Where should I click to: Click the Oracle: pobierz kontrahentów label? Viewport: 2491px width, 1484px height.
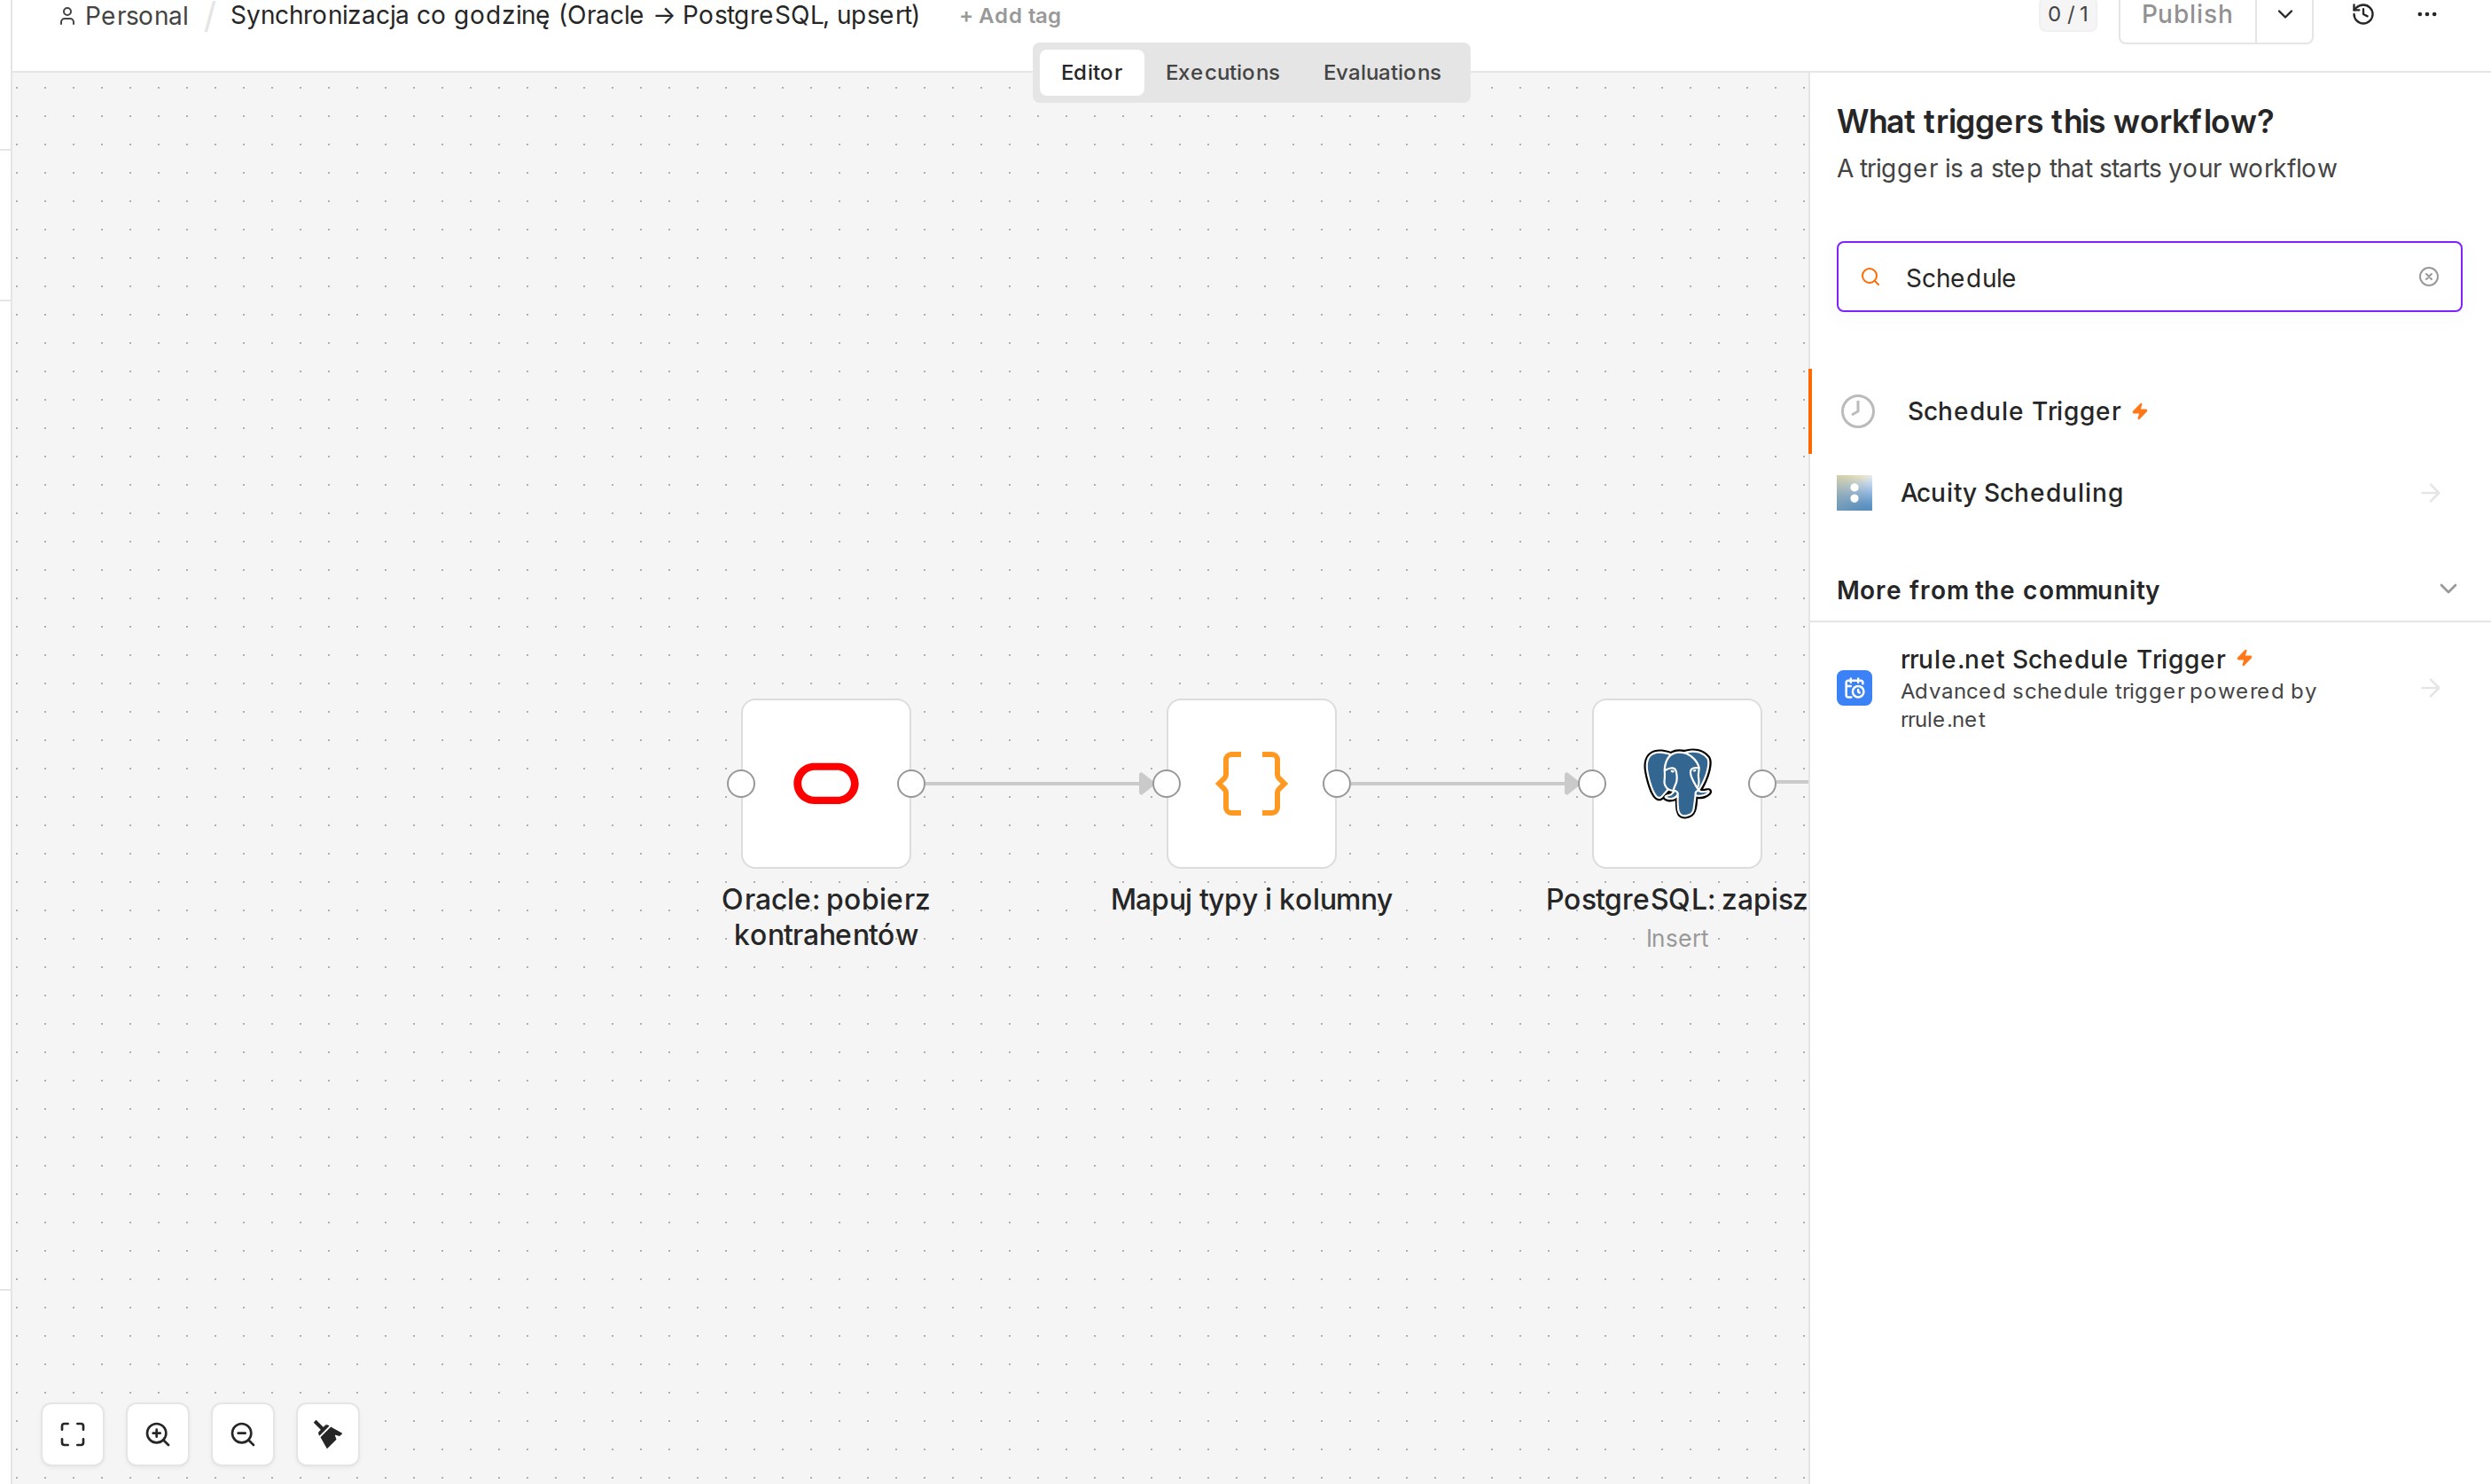(x=825, y=917)
